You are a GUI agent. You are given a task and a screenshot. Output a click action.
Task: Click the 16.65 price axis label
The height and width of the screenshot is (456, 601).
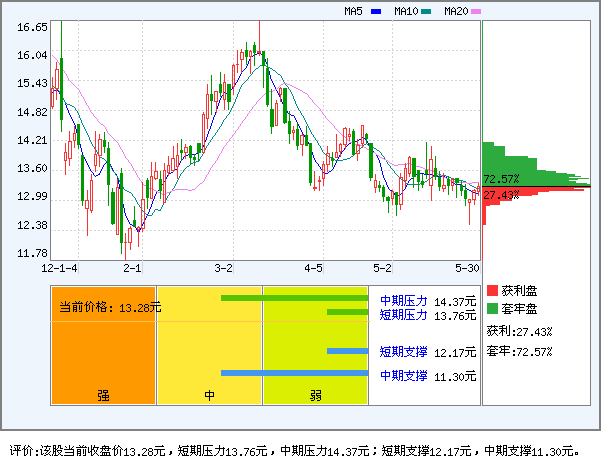(32, 27)
